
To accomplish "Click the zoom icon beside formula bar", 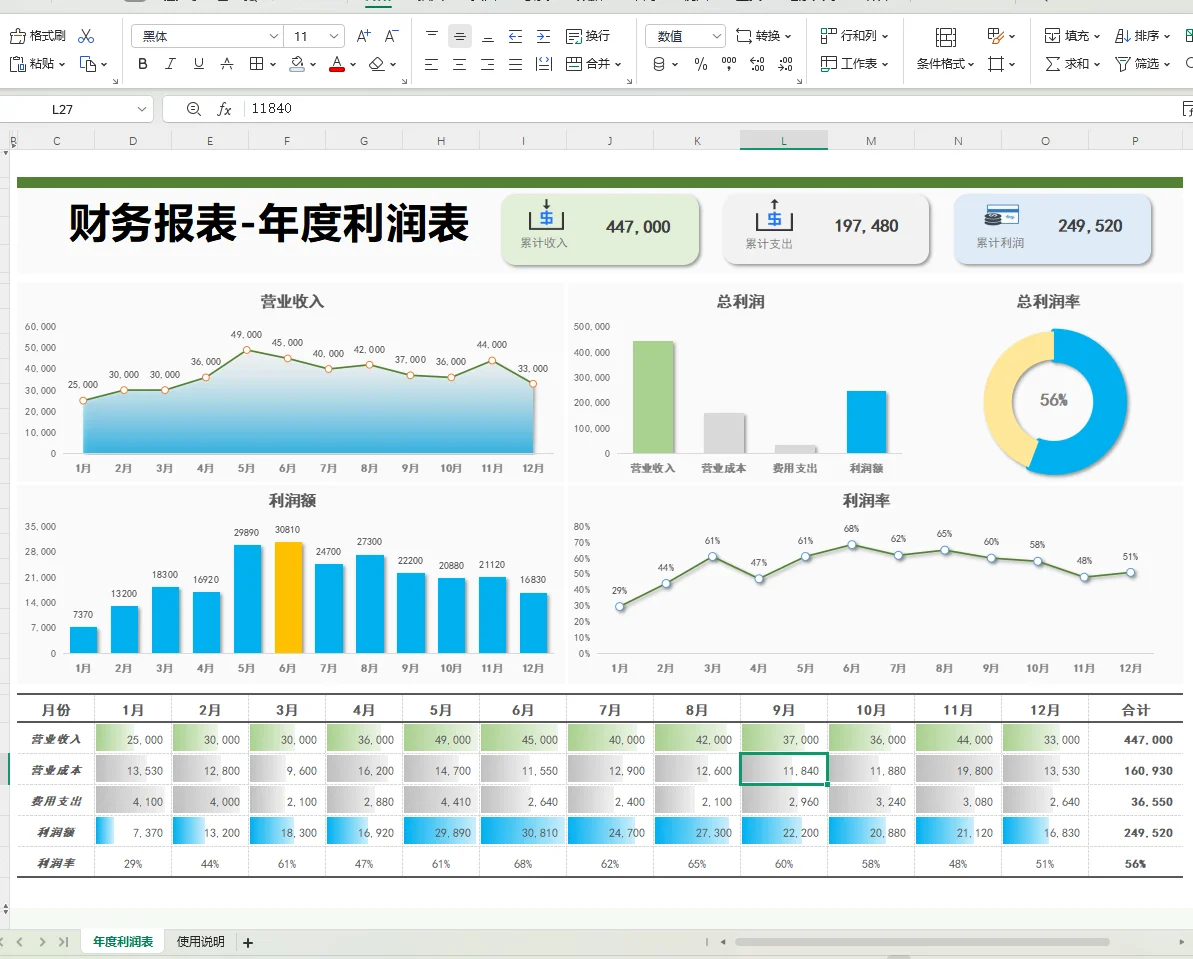I will pyautogui.click(x=194, y=109).
